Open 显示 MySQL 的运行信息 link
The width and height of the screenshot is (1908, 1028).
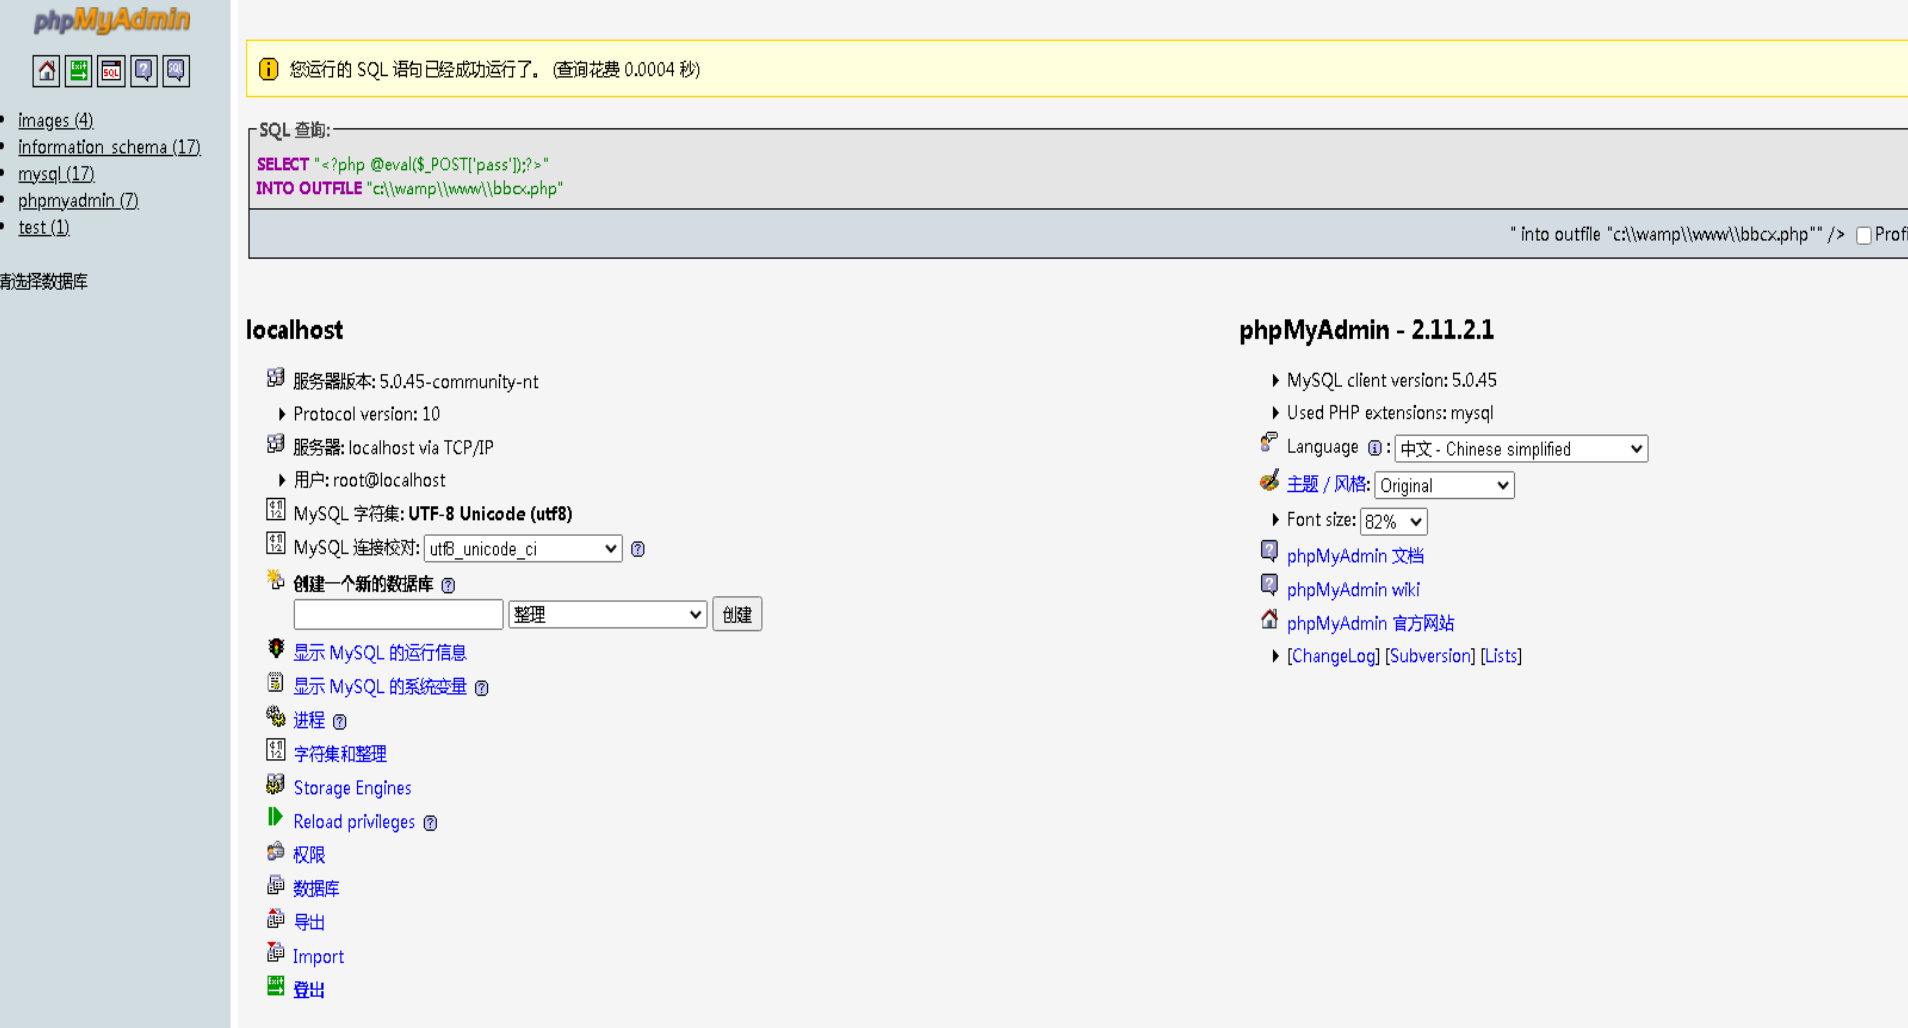pyautogui.click(x=380, y=653)
